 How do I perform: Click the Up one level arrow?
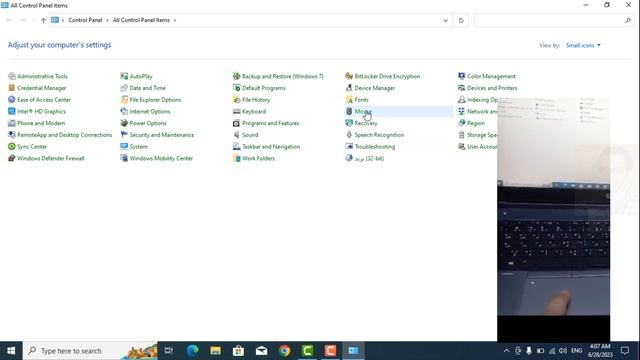(x=43, y=20)
